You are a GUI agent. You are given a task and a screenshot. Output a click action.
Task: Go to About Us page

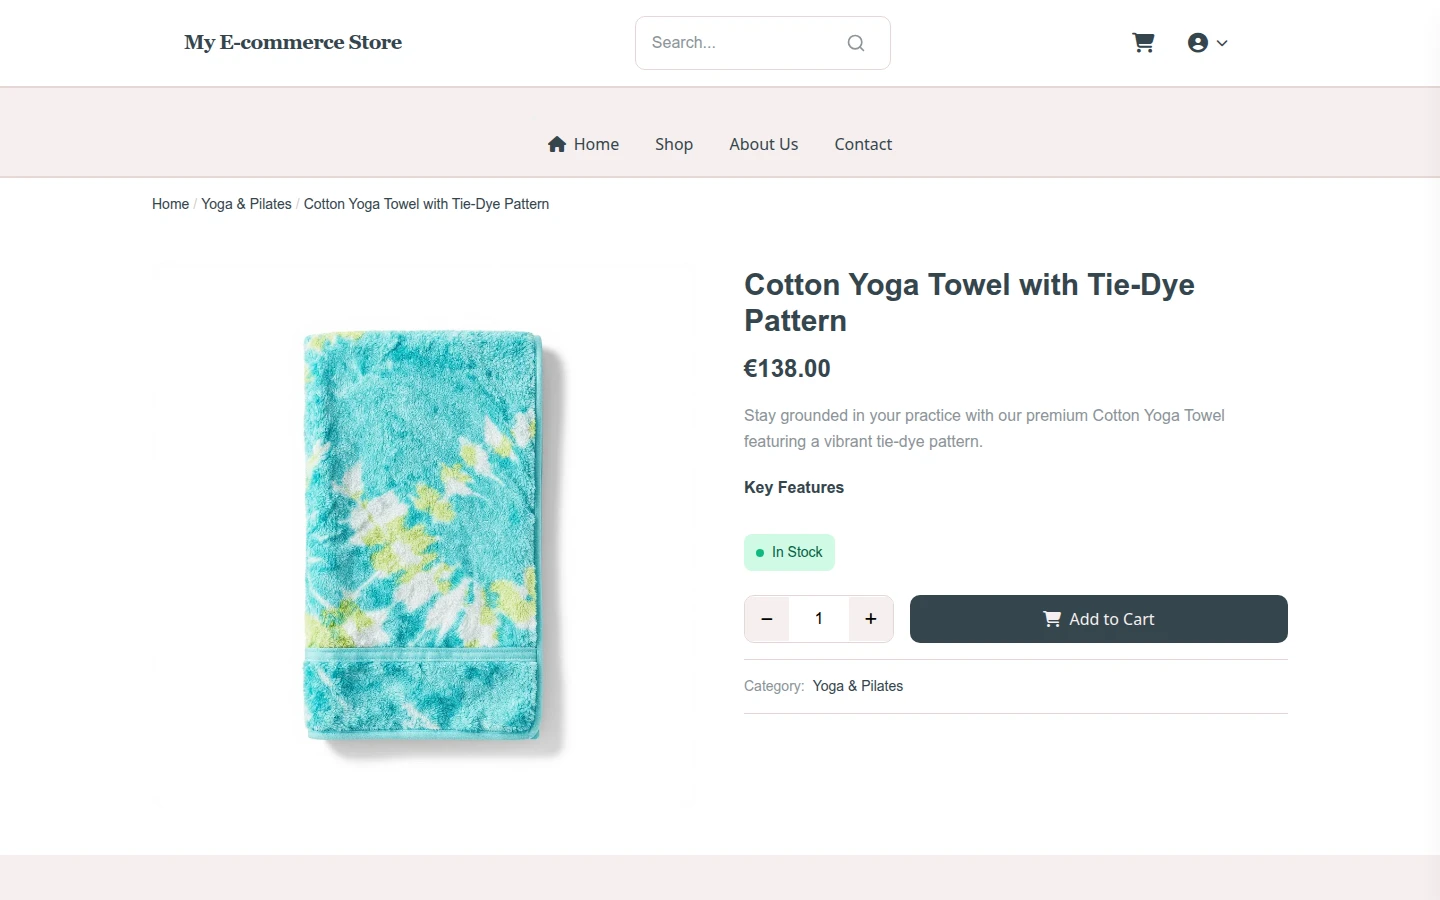pos(764,144)
